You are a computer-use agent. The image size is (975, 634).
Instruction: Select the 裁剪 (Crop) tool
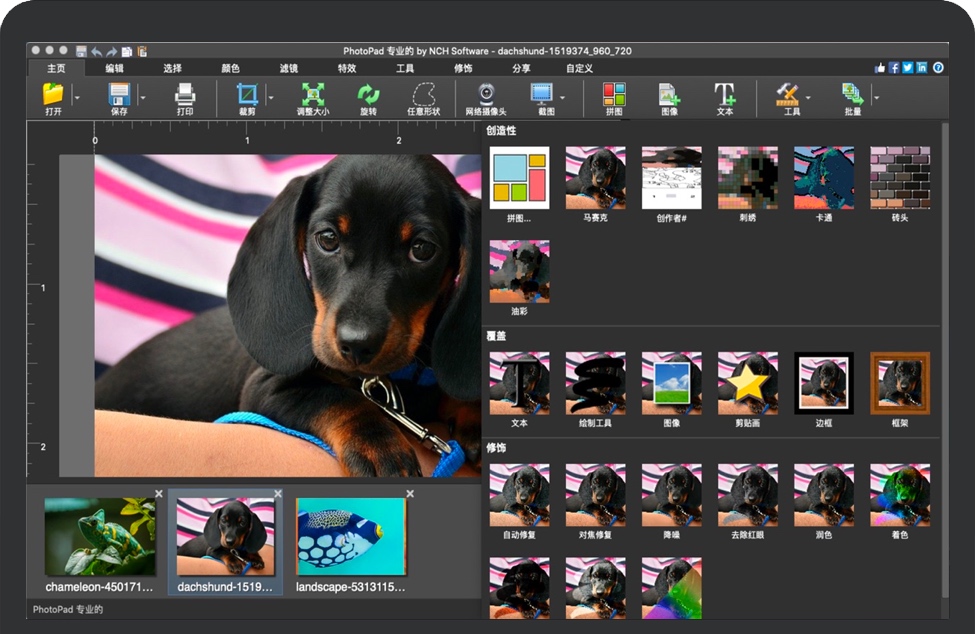246,95
